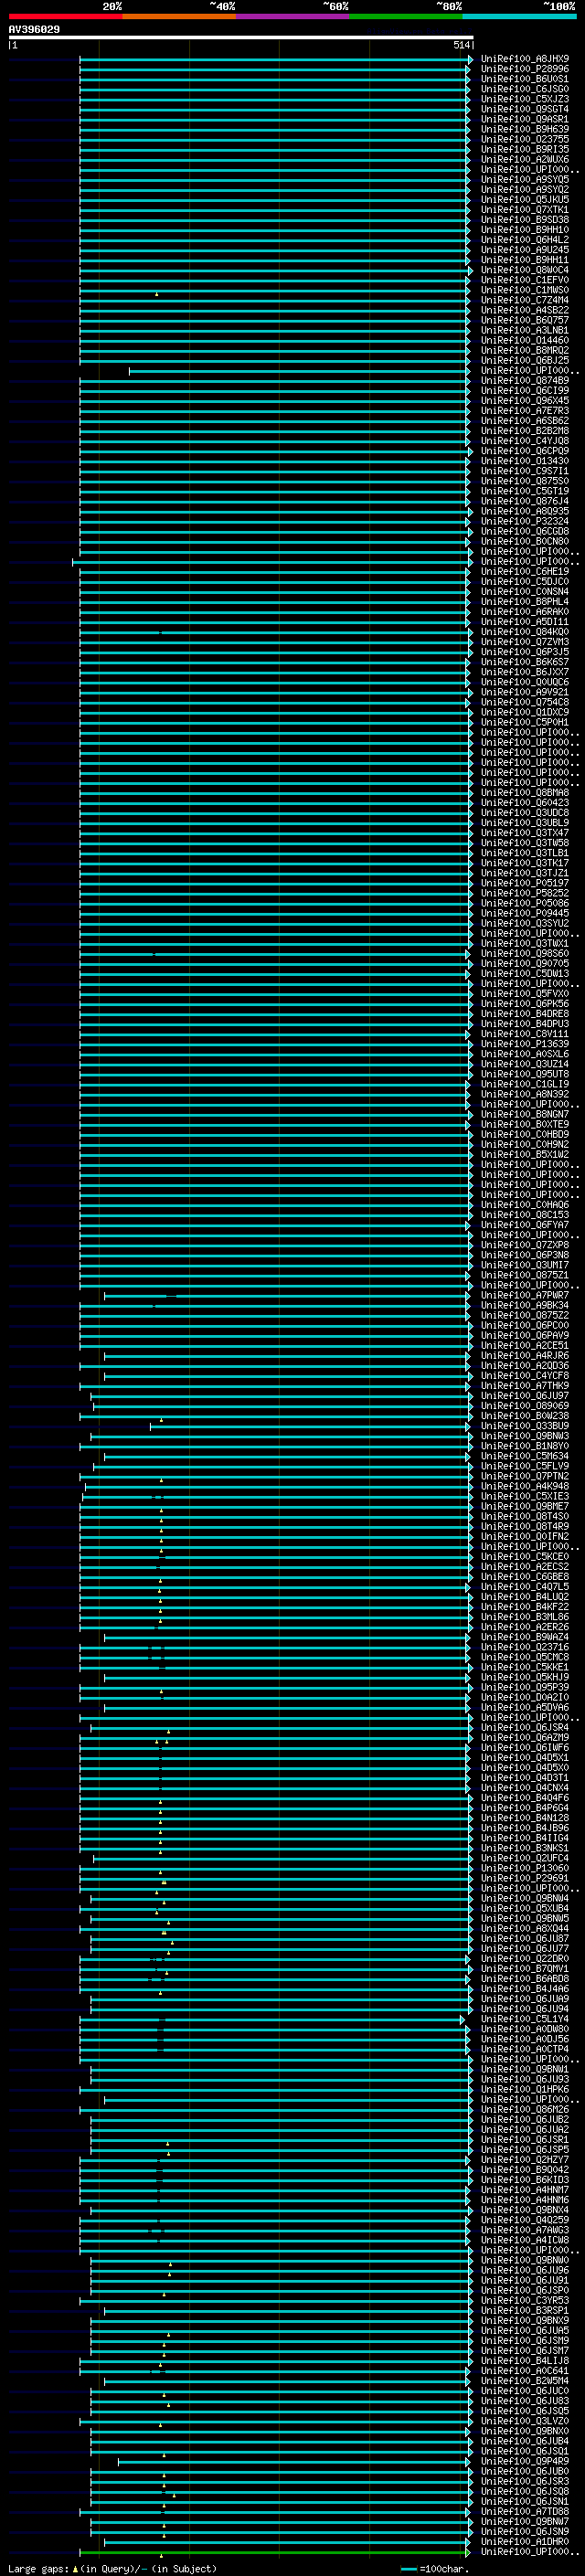Select label UniRef100_P13639

525,1043
